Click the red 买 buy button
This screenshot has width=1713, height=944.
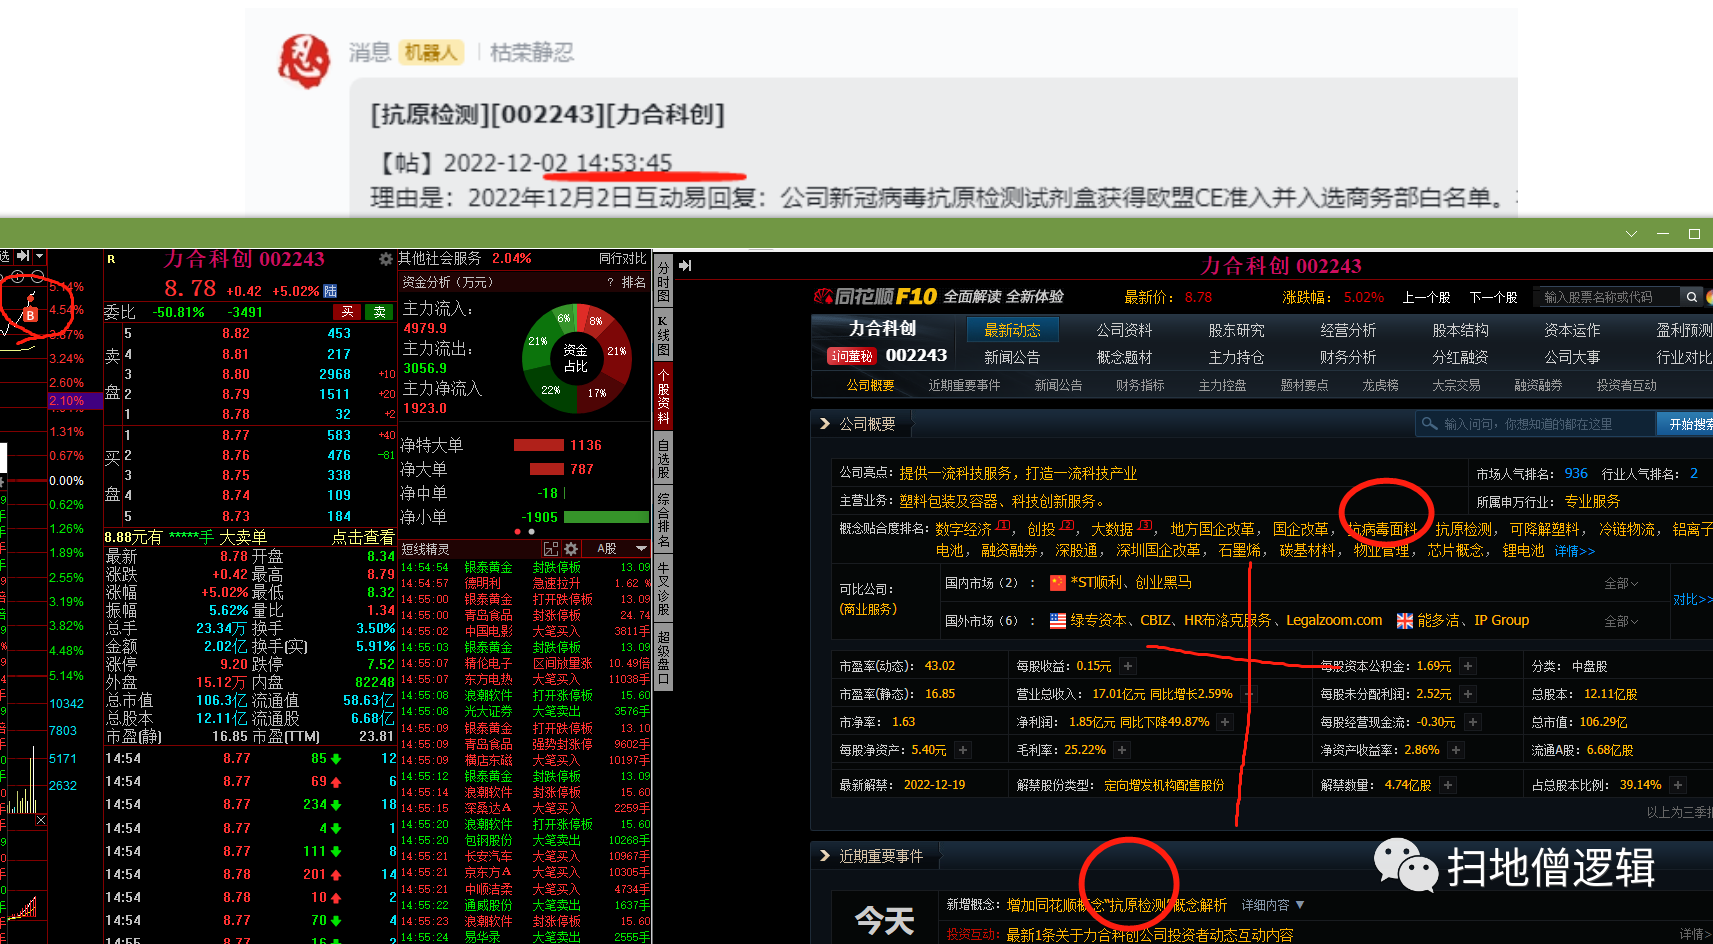coord(347,312)
